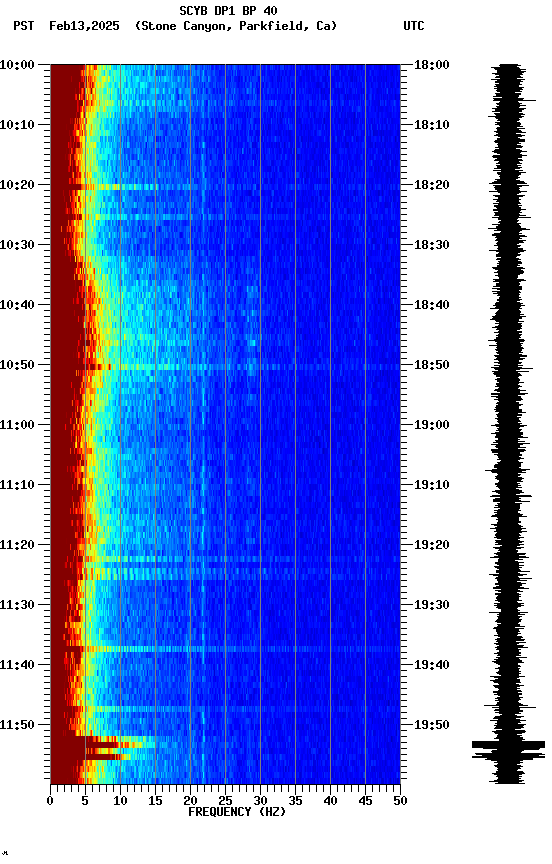Screen dimensions: 552x864
Task: Click the '18:50' UTC time label
Action: [432, 365]
